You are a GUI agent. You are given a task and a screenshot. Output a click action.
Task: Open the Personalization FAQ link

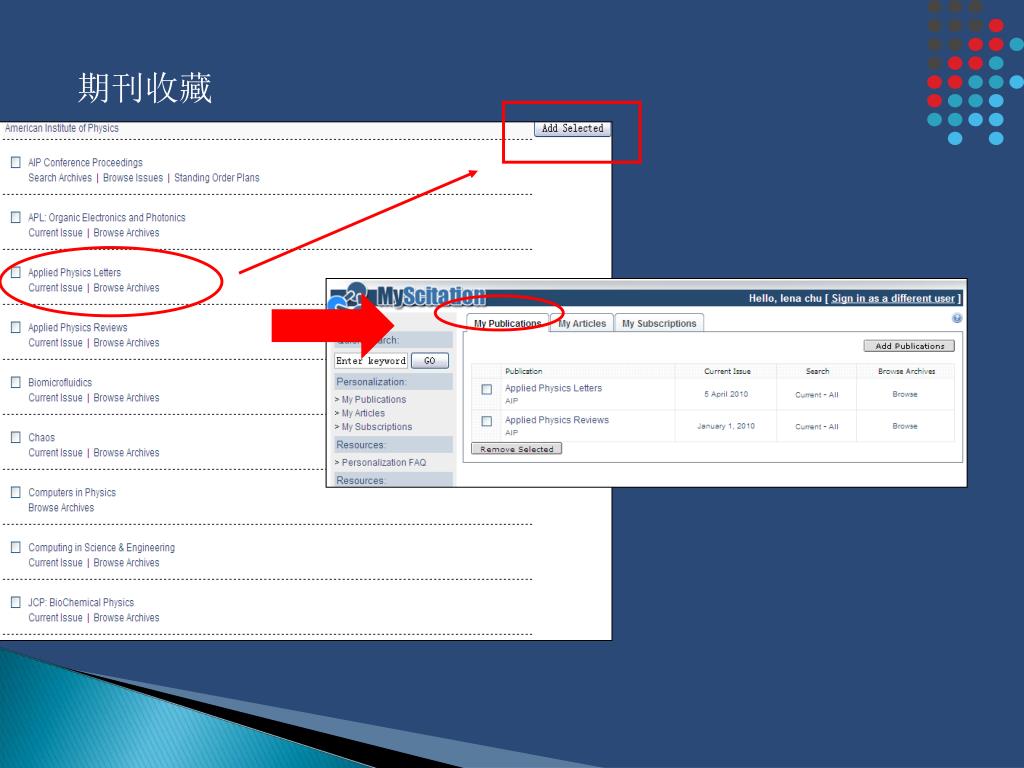[384, 462]
